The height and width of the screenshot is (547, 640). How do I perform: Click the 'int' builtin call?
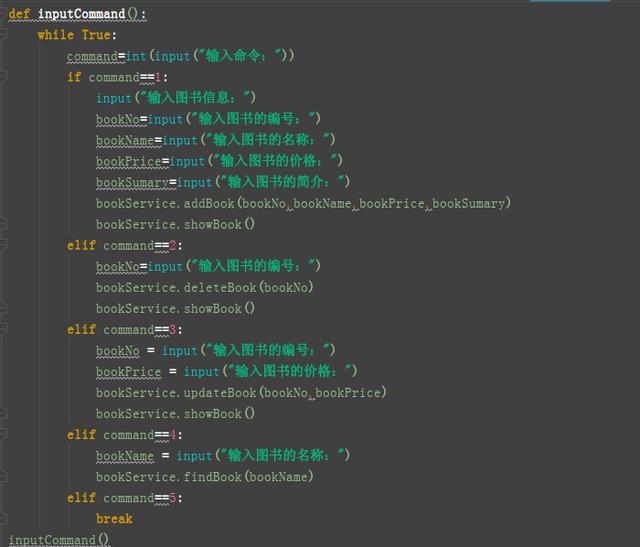tap(136, 56)
